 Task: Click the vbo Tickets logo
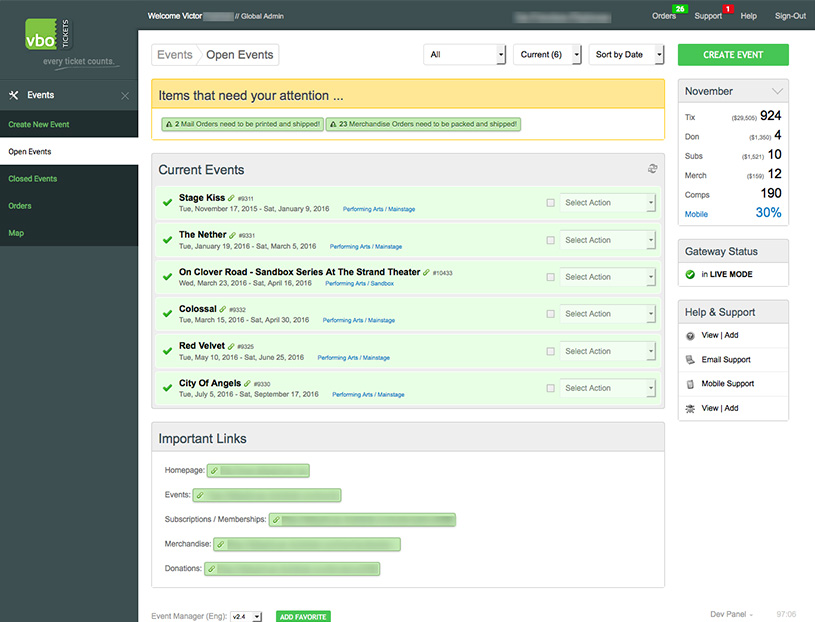tap(49, 35)
